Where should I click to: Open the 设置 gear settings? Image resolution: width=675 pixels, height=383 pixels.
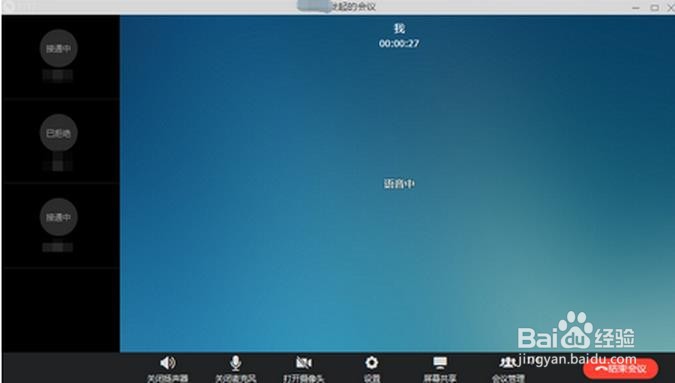click(372, 369)
